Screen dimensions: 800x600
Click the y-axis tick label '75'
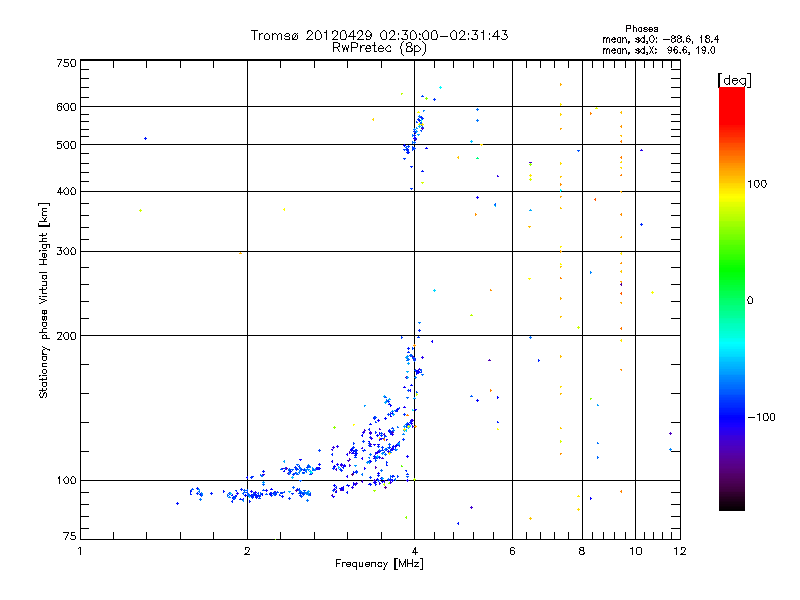click(70, 536)
